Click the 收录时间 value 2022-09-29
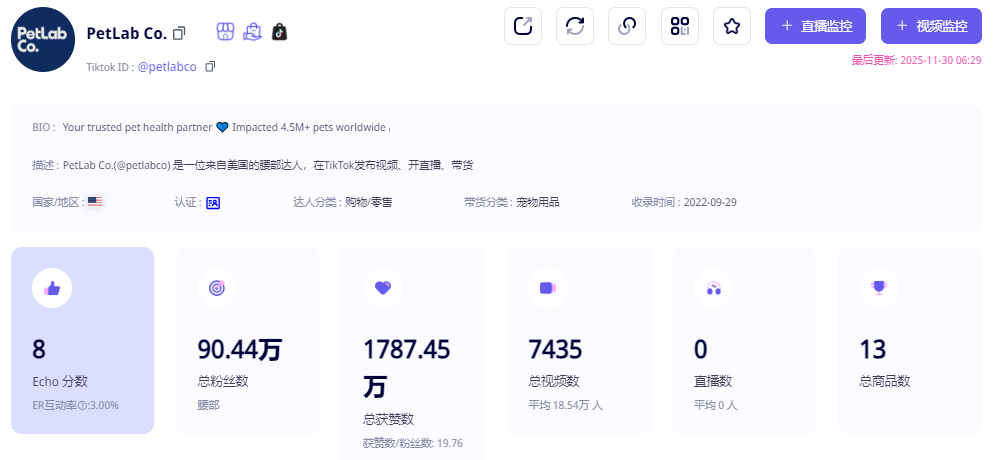998x460 pixels. pyautogui.click(x=710, y=203)
